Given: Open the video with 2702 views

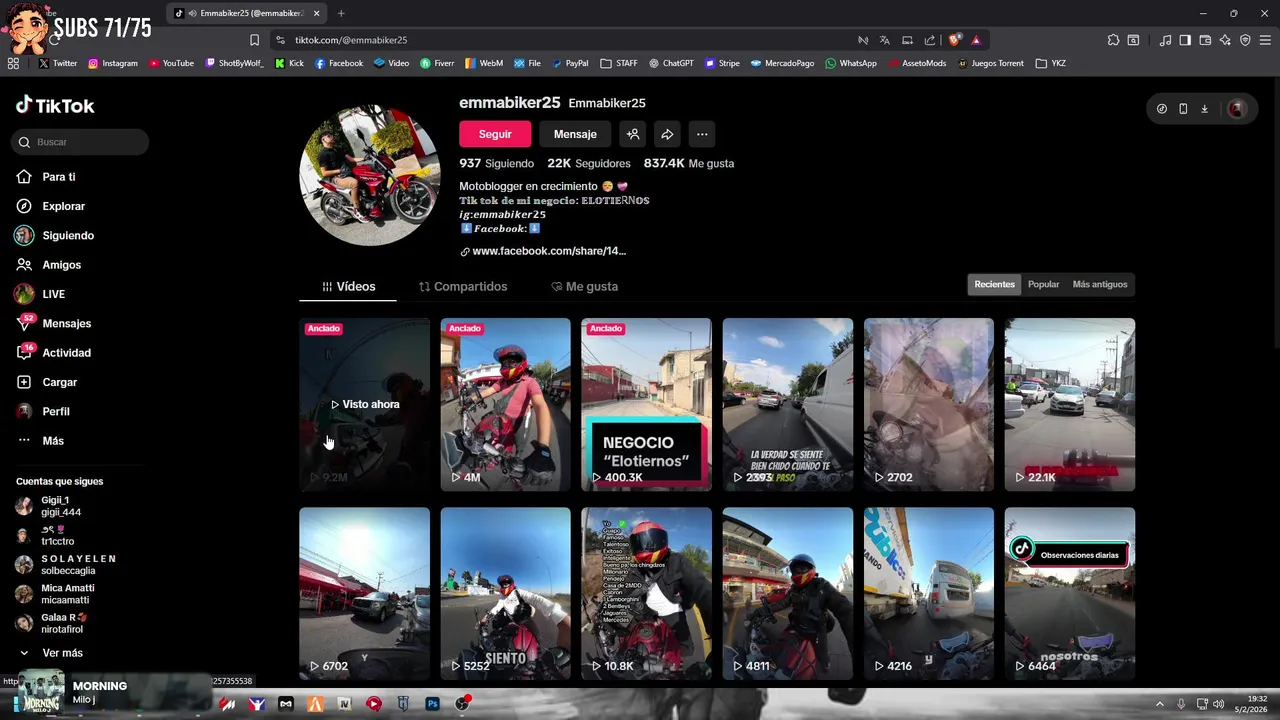Looking at the screenshot, I should point(928,404).
